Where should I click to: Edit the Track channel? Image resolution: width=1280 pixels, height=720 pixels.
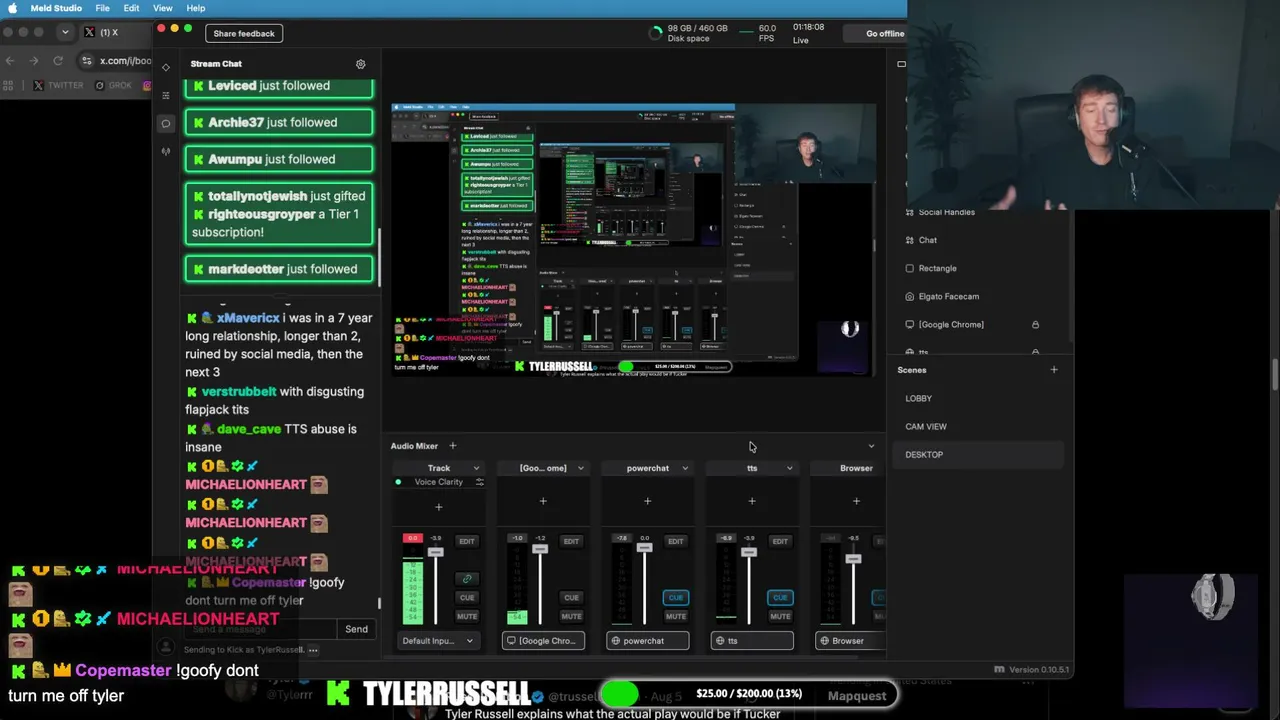[467, 541]
